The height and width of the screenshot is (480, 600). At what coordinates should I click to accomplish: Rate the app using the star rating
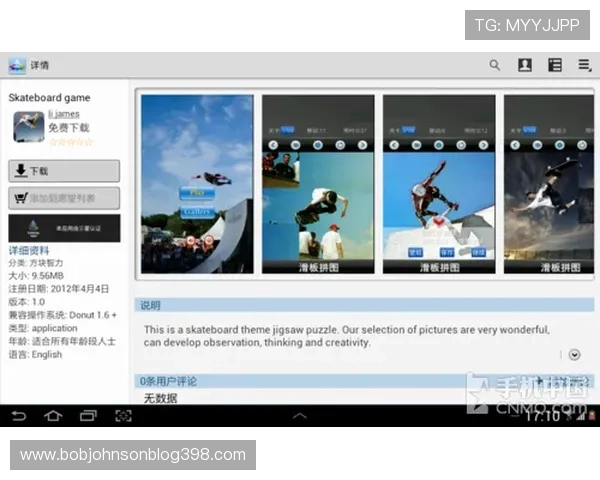coord(71,142)
